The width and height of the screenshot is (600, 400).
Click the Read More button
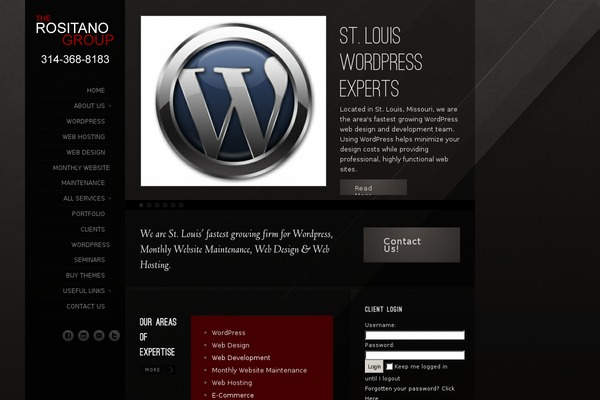click(373, 188)
